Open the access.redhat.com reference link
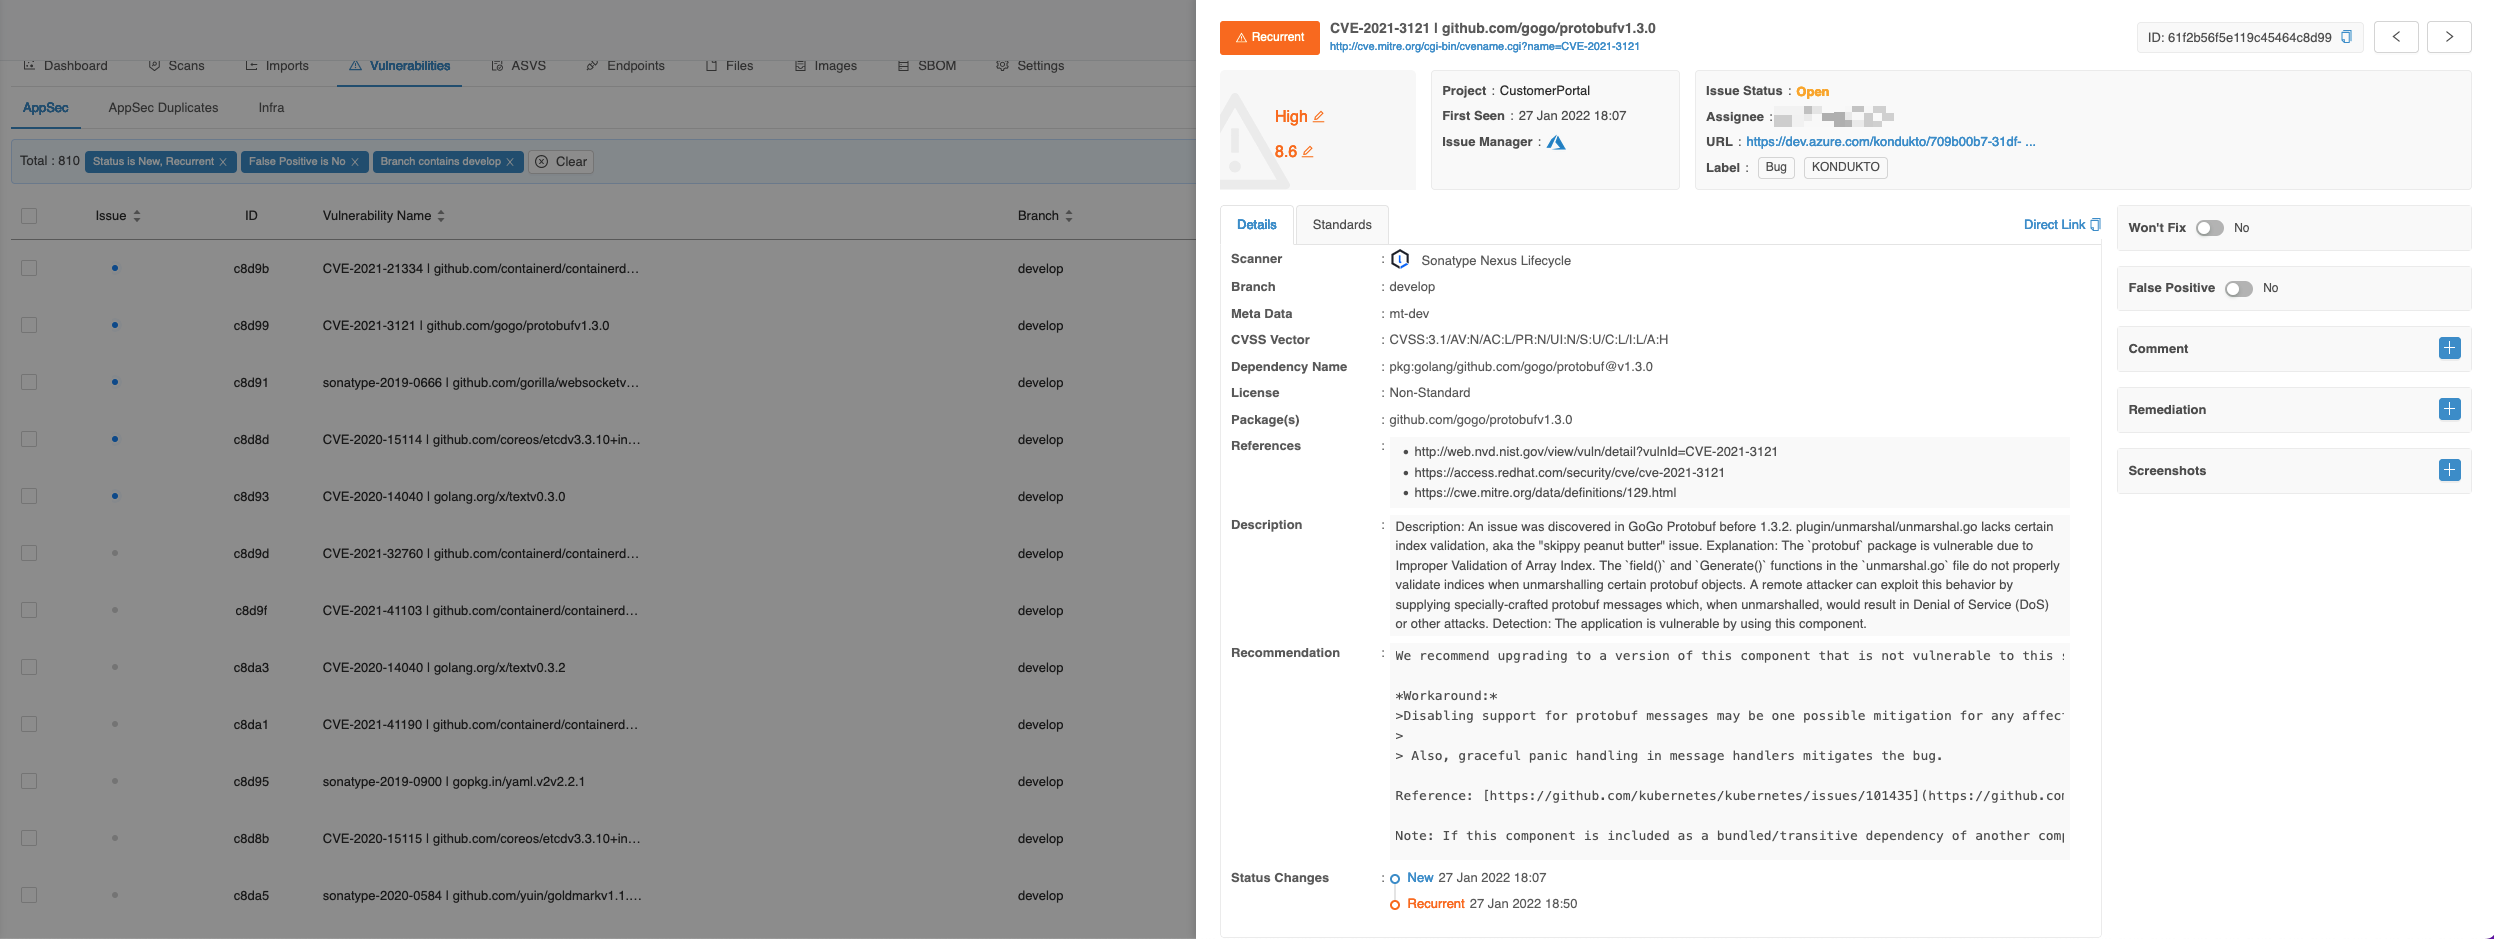2494x939 pixels. tap(1569, 473)
